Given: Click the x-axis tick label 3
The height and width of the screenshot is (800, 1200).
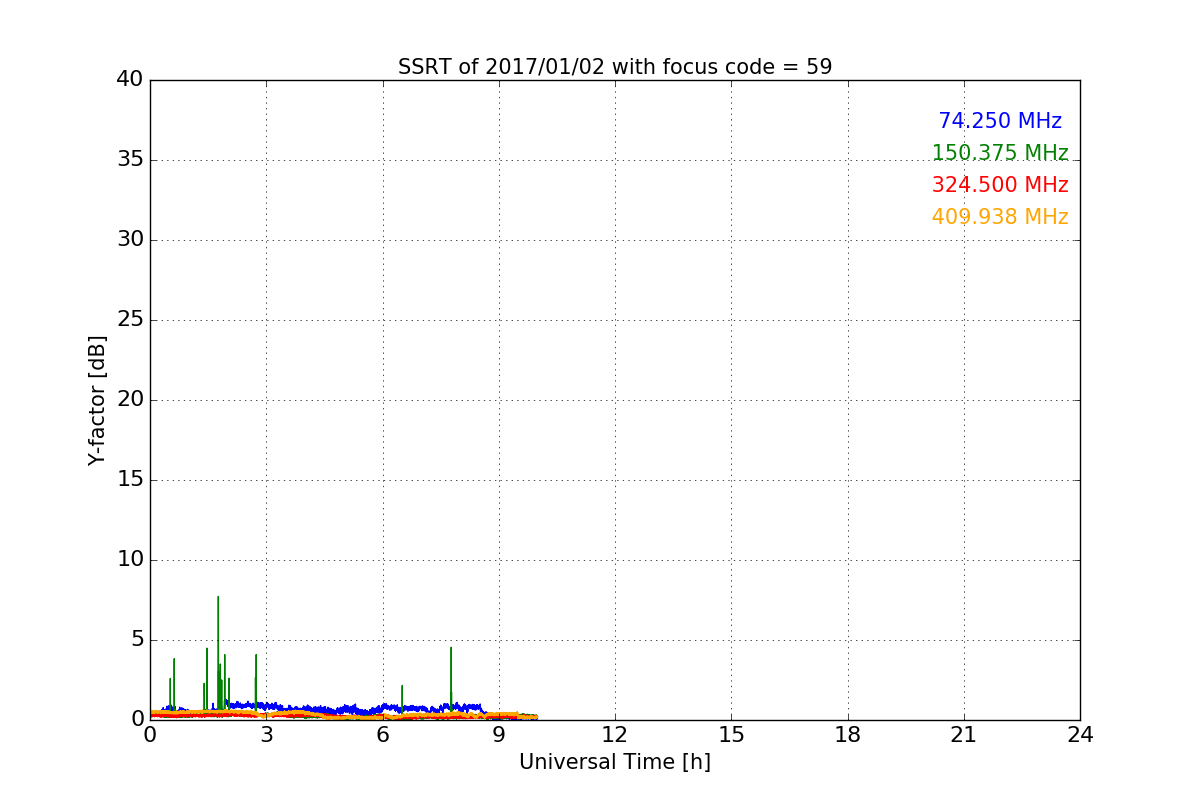Looking at the screenshot, I should point(266,735).
